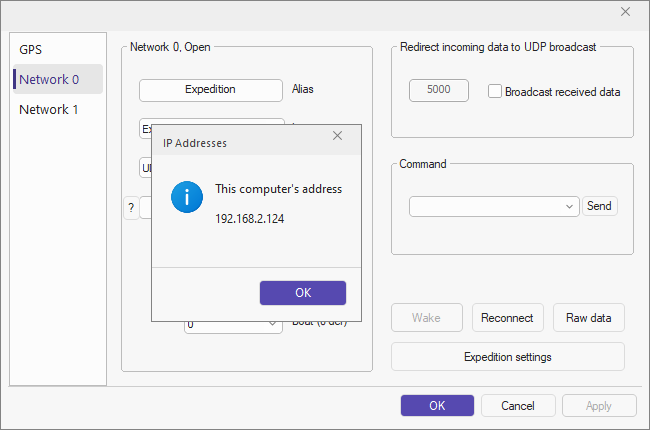Open the Raw data view

pyautogui.click(x=589, y=318)
